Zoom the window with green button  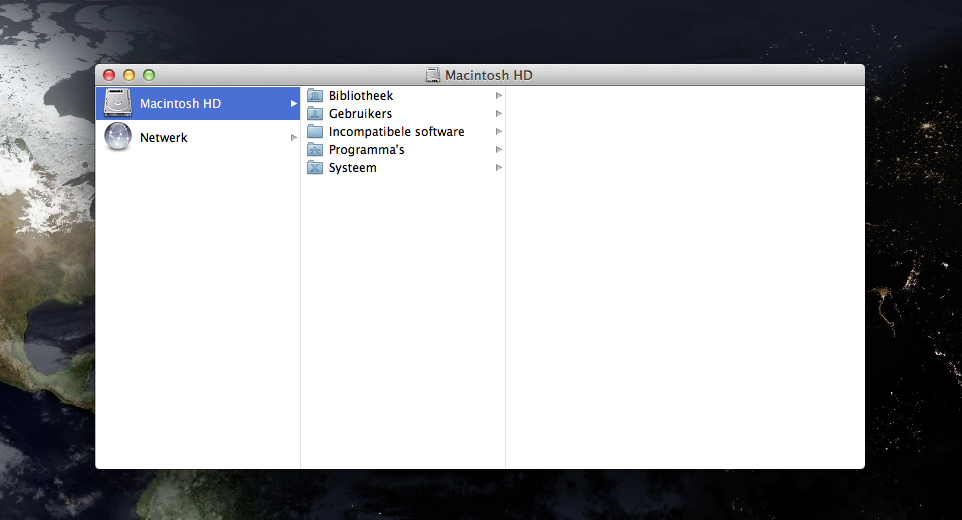[x=149, y=75]
